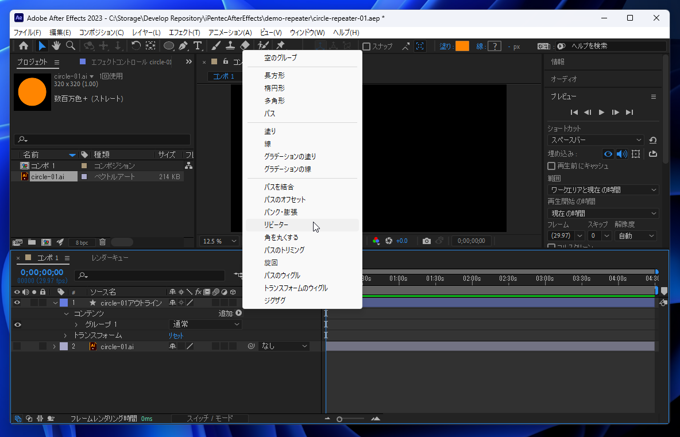
Task: Select the Zoom magnifier tool
Action: point(70,46)
